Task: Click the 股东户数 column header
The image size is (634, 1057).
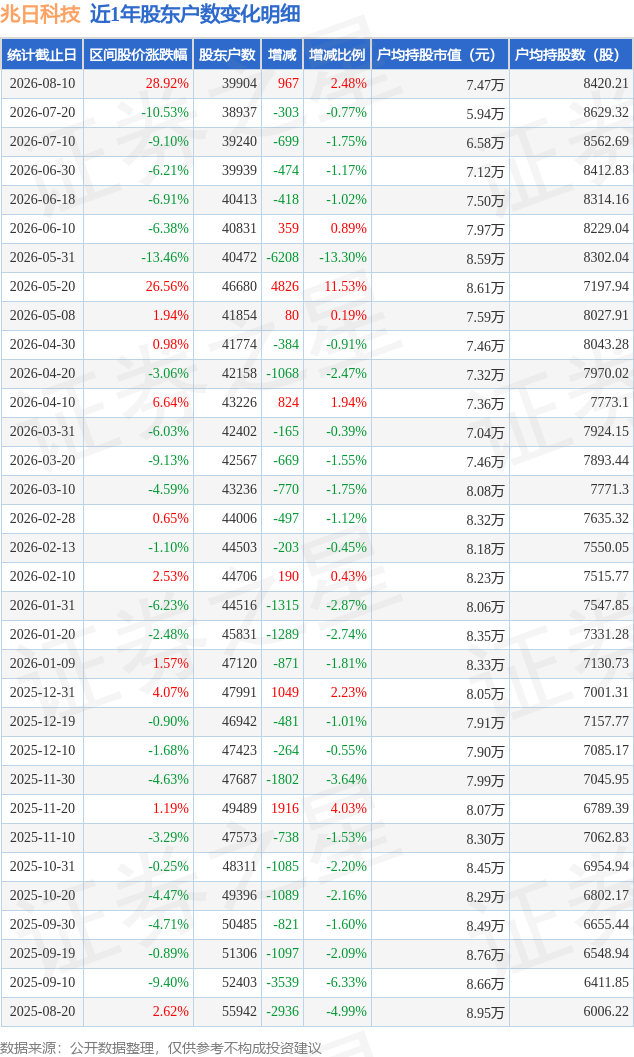Action: click(x=227, y=55)
